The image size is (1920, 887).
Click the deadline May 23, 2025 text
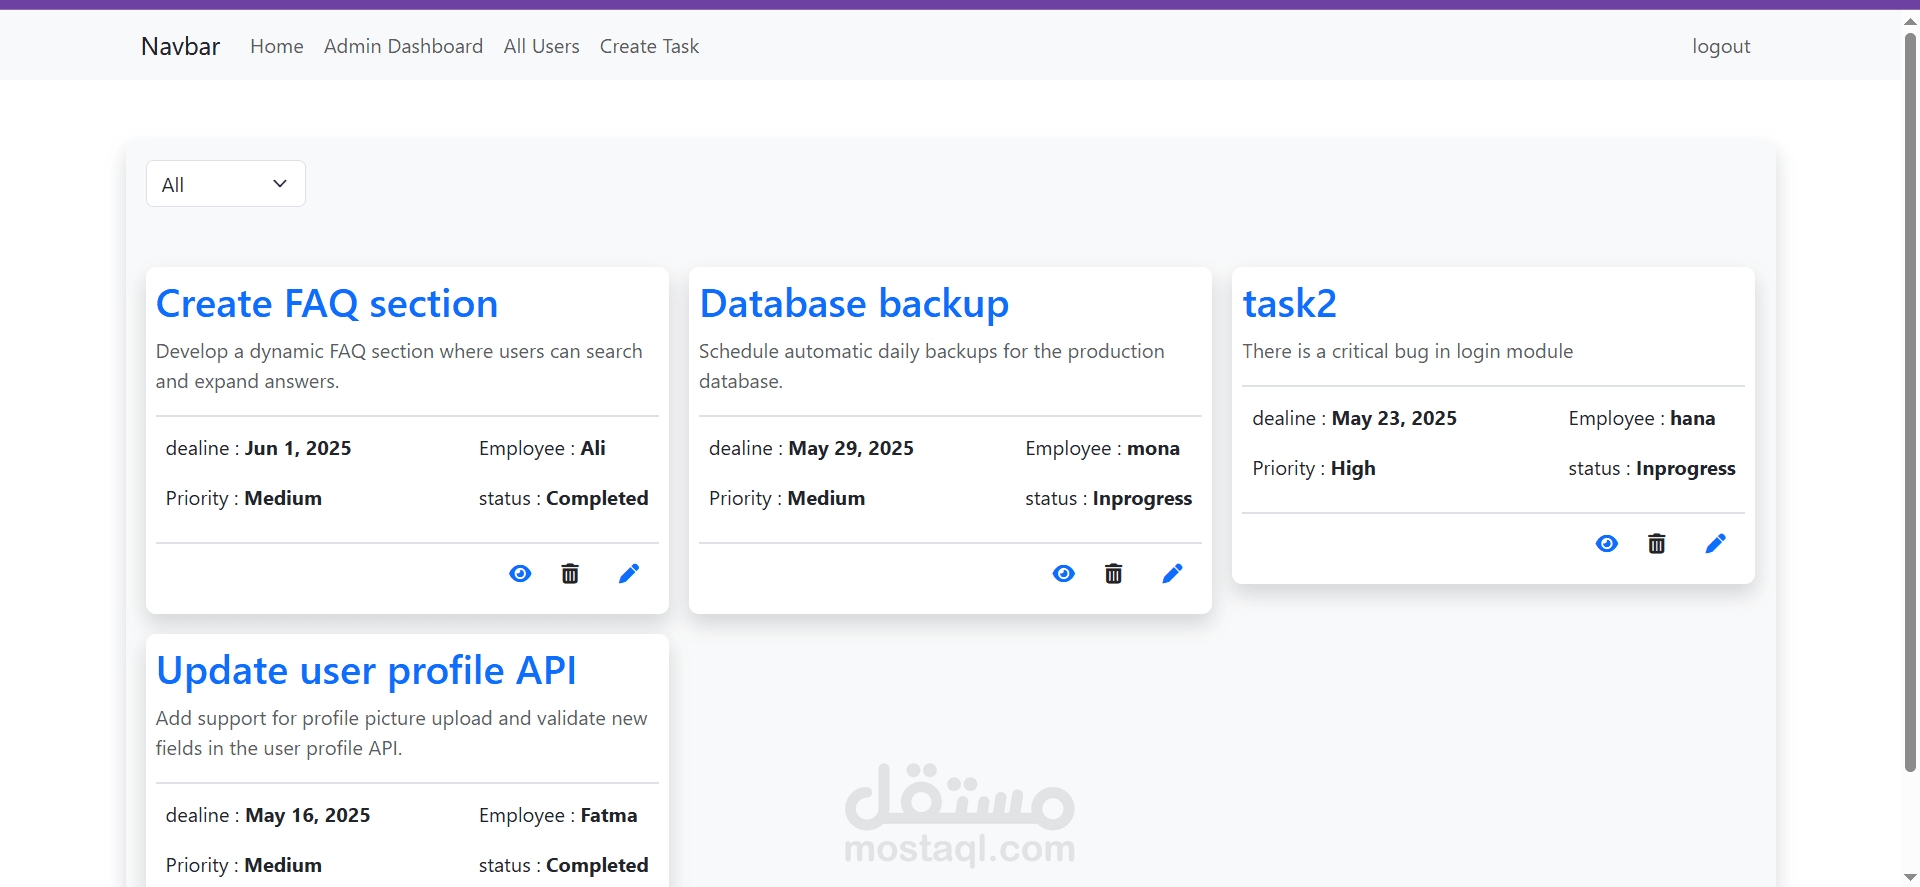tap(1354, 418)
